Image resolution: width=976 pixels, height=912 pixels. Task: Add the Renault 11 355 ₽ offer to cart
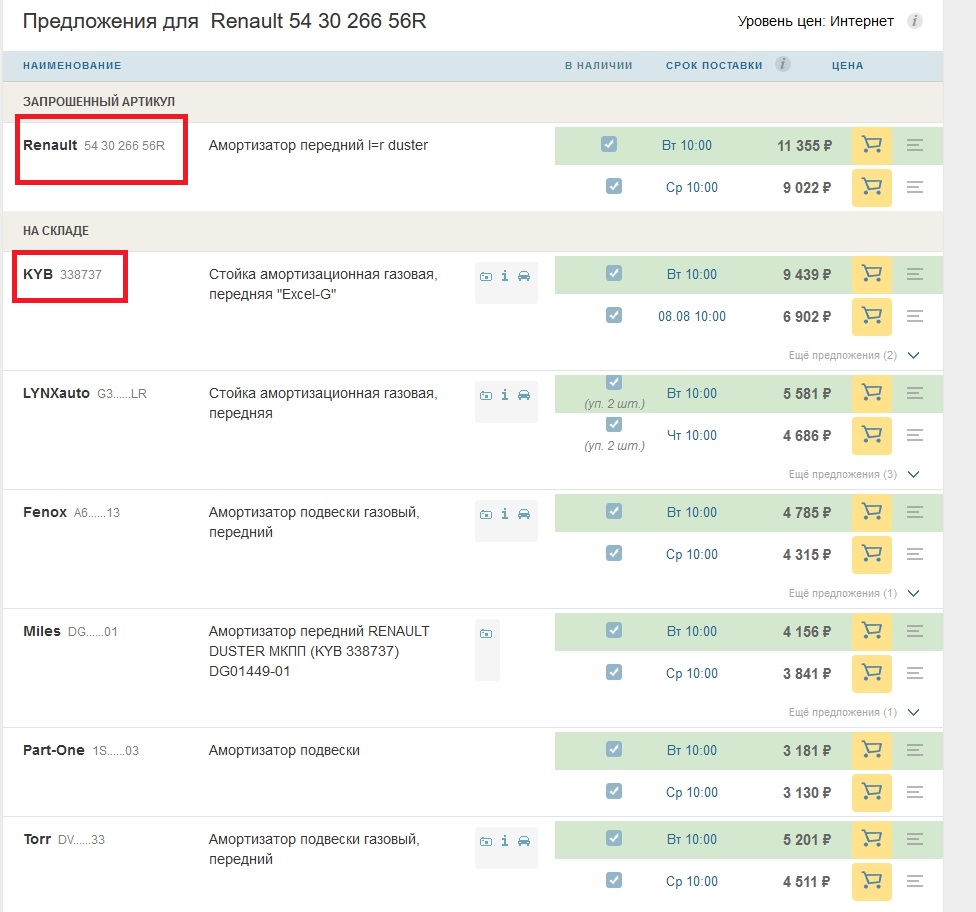(871, 146)
